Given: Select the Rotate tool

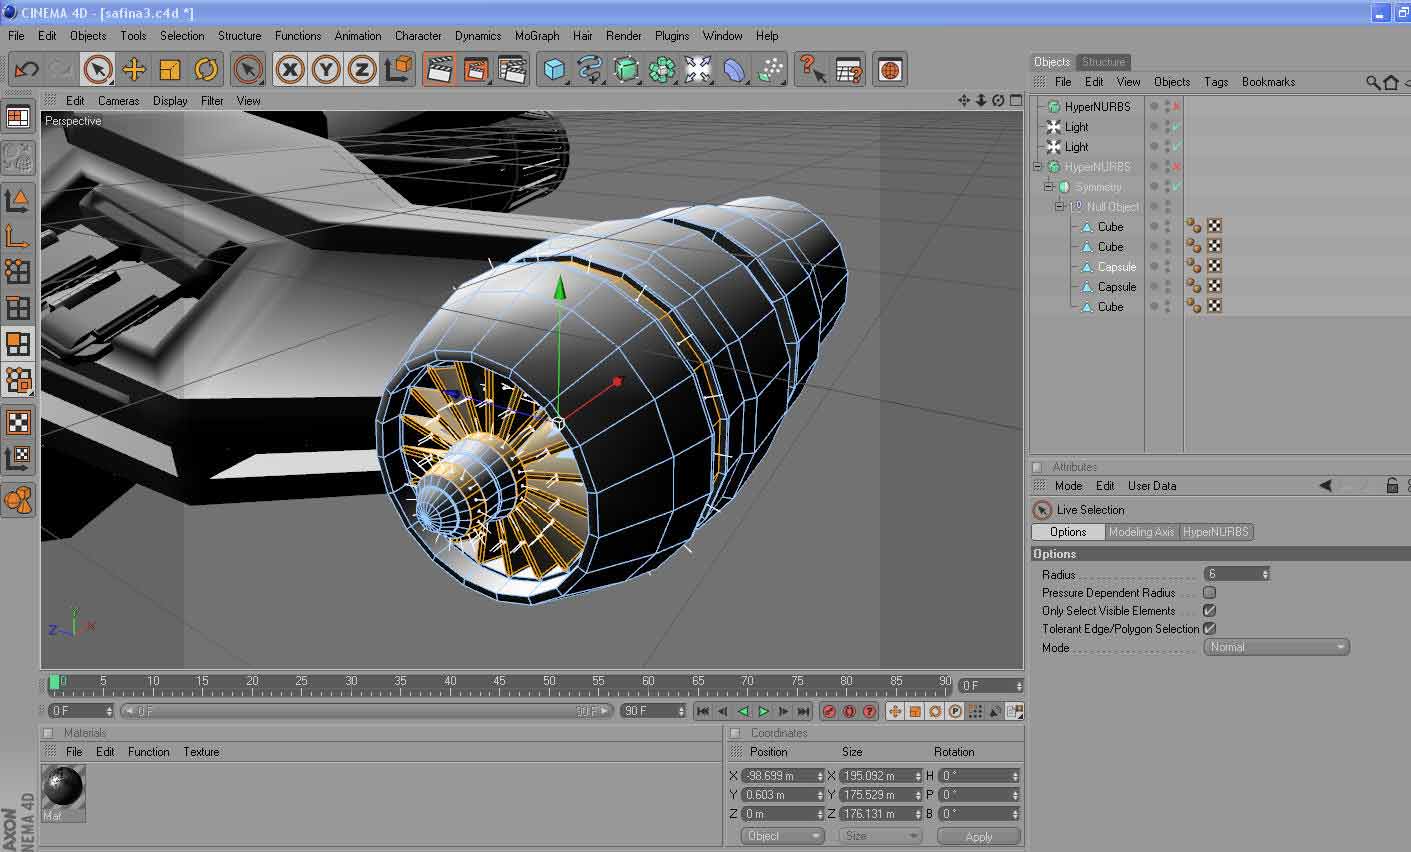Looking at the screenshot, I should 206,69.
